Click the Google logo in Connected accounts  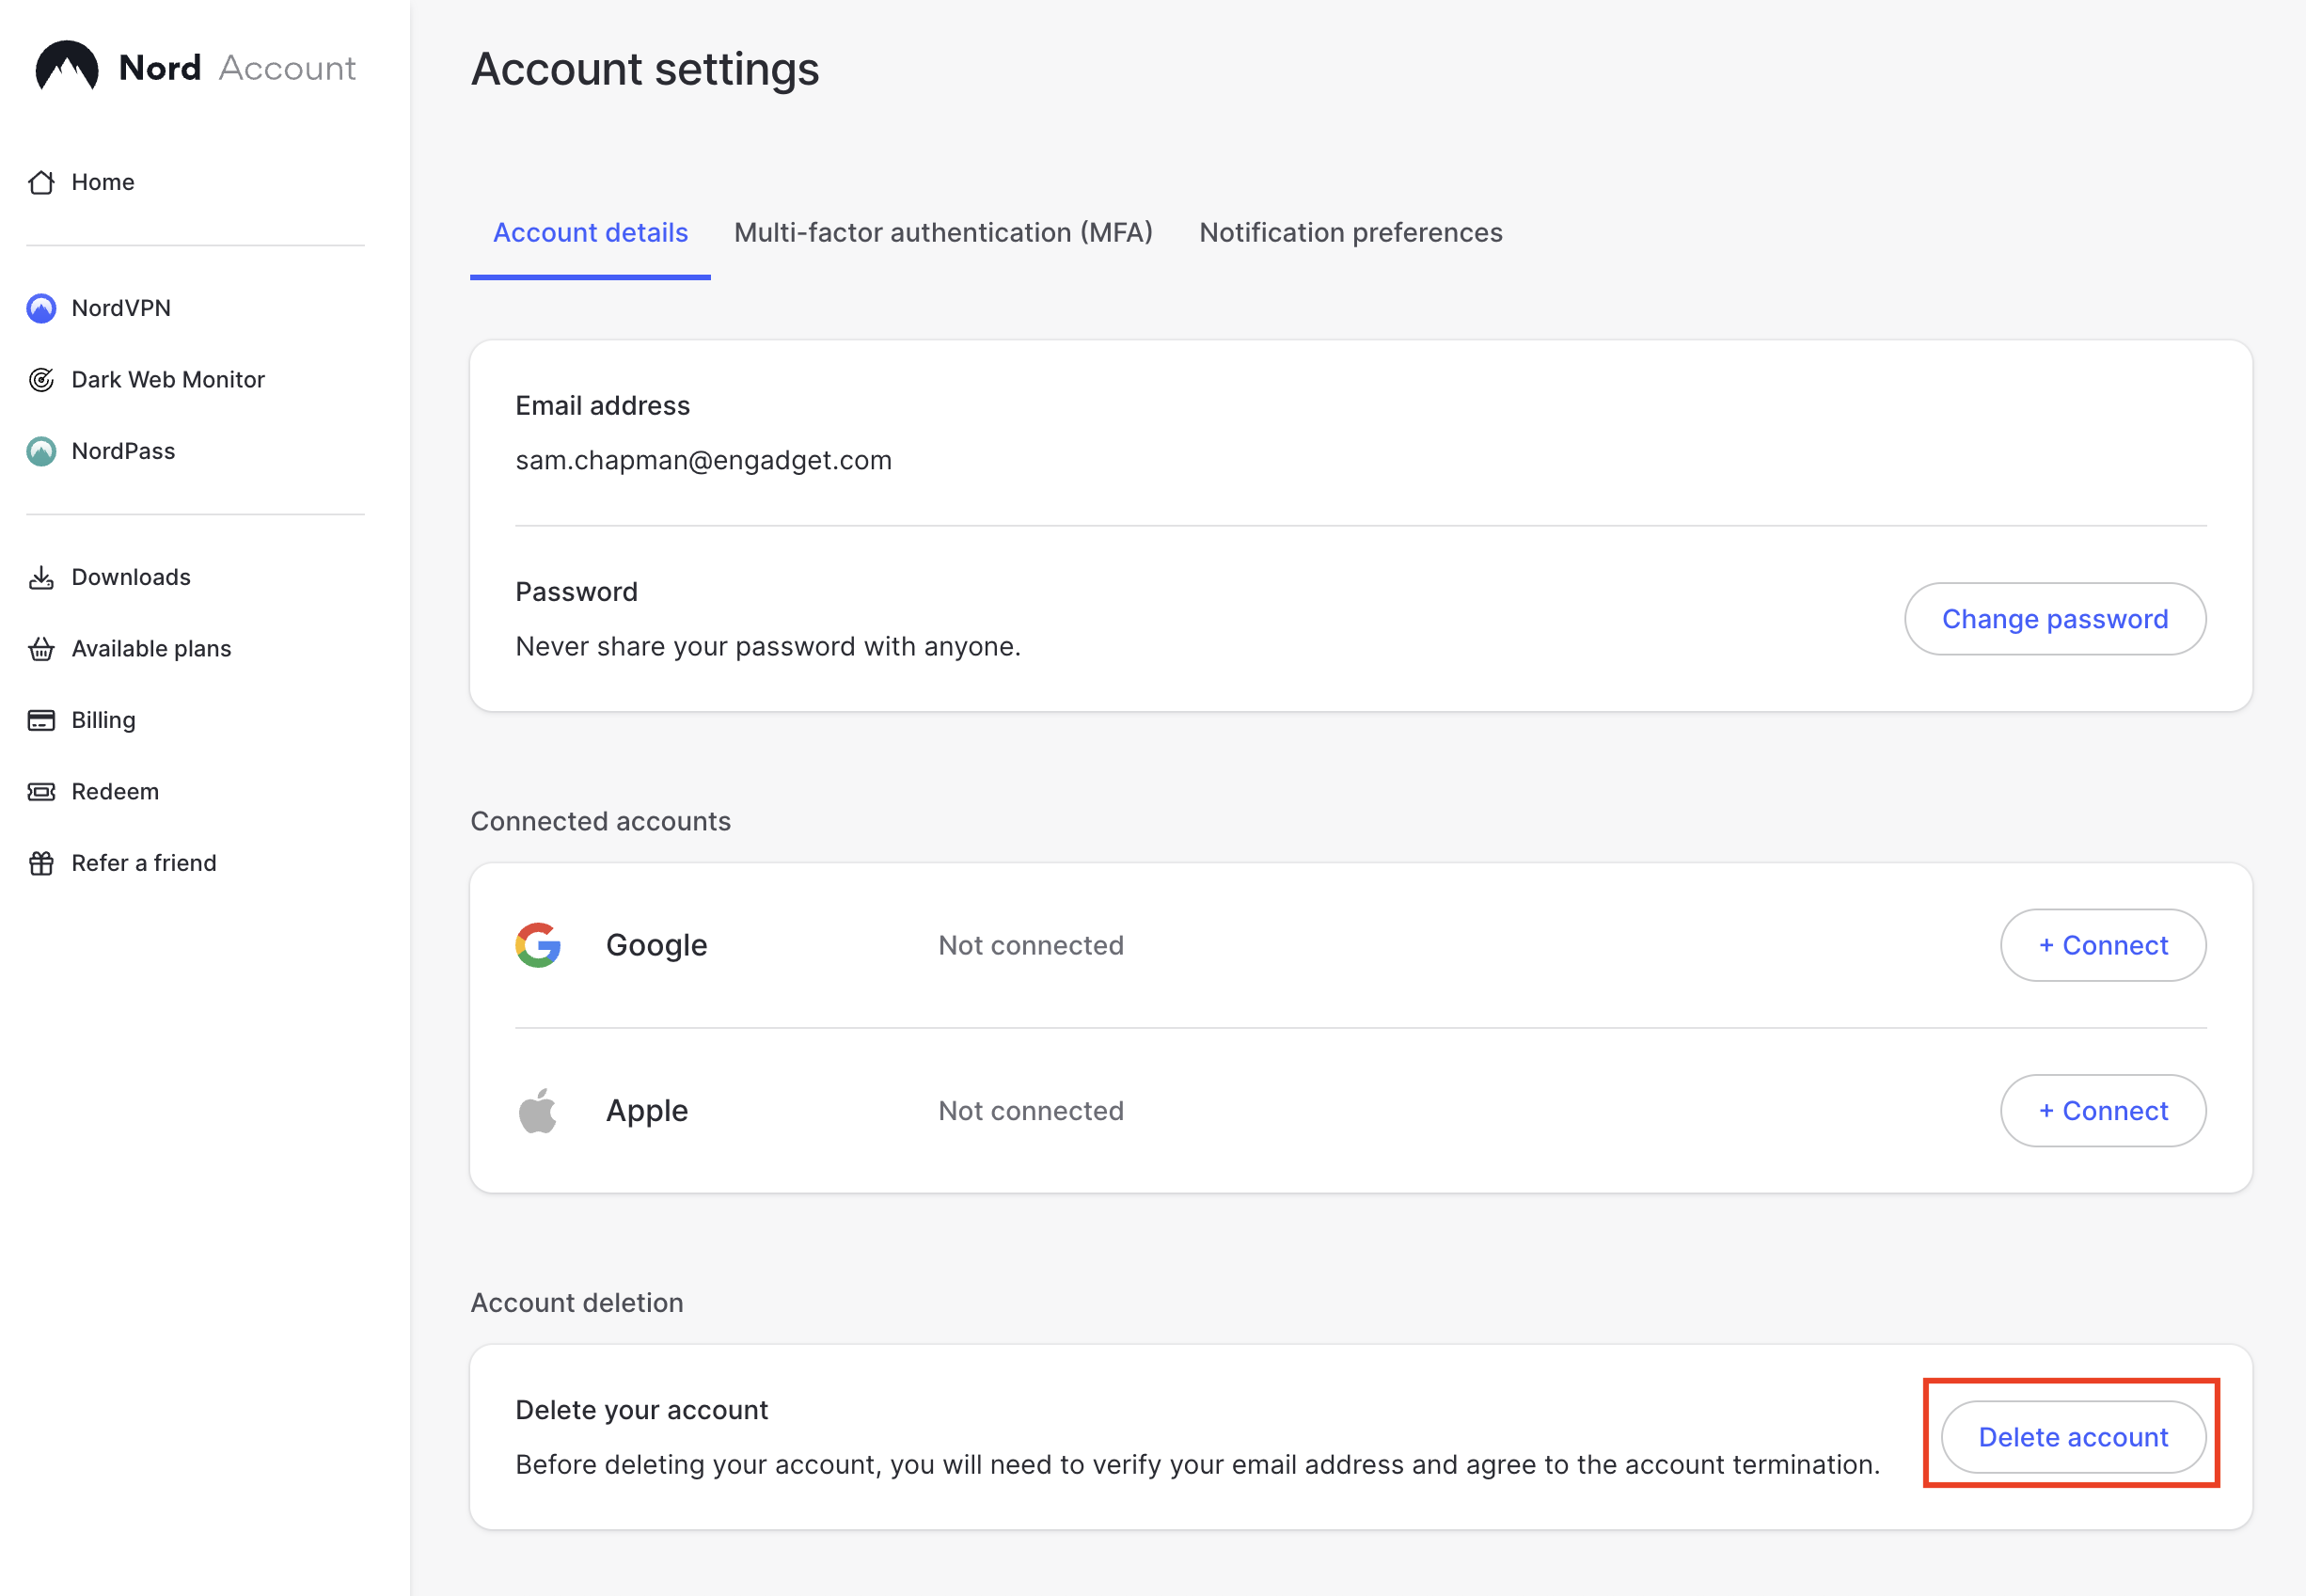[x=538, y=945]
